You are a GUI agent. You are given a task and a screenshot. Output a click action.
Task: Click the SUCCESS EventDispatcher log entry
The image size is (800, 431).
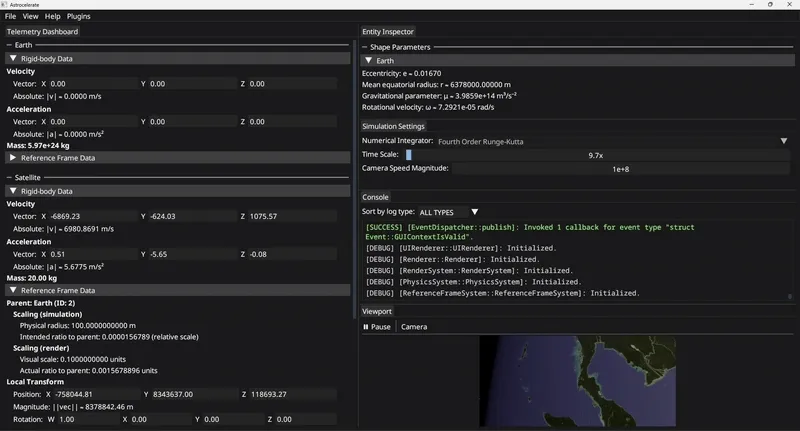[530, 232]
